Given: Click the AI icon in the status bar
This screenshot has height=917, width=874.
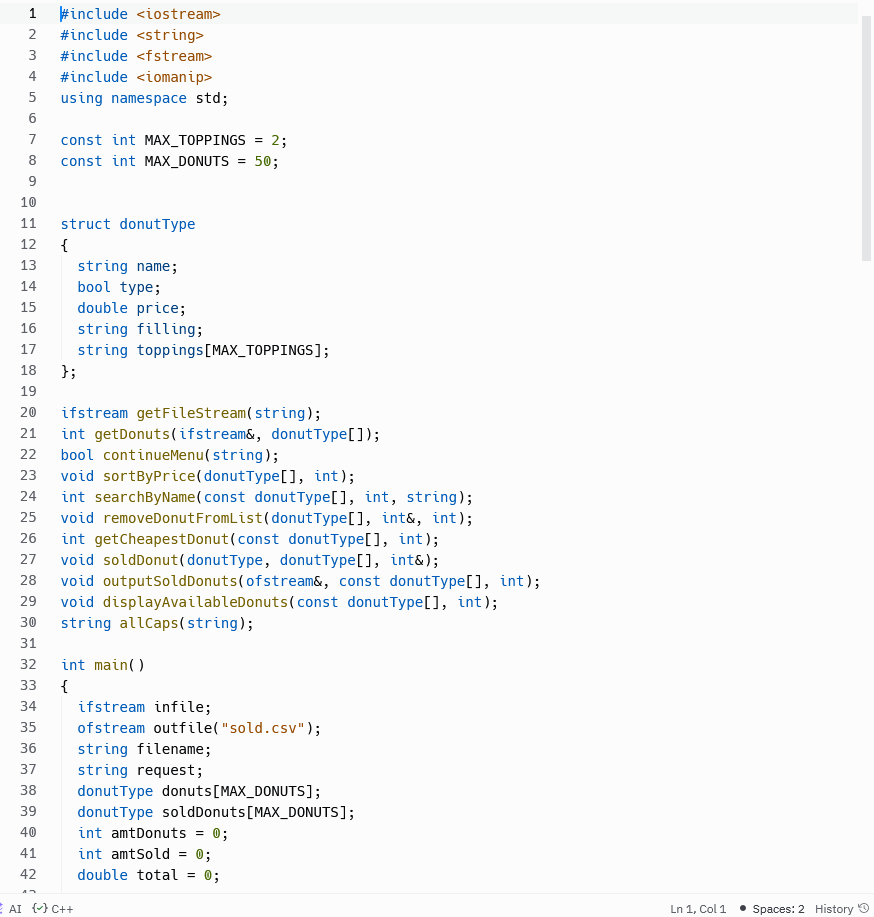Looking at the screenshot, I should click(13, 908).
